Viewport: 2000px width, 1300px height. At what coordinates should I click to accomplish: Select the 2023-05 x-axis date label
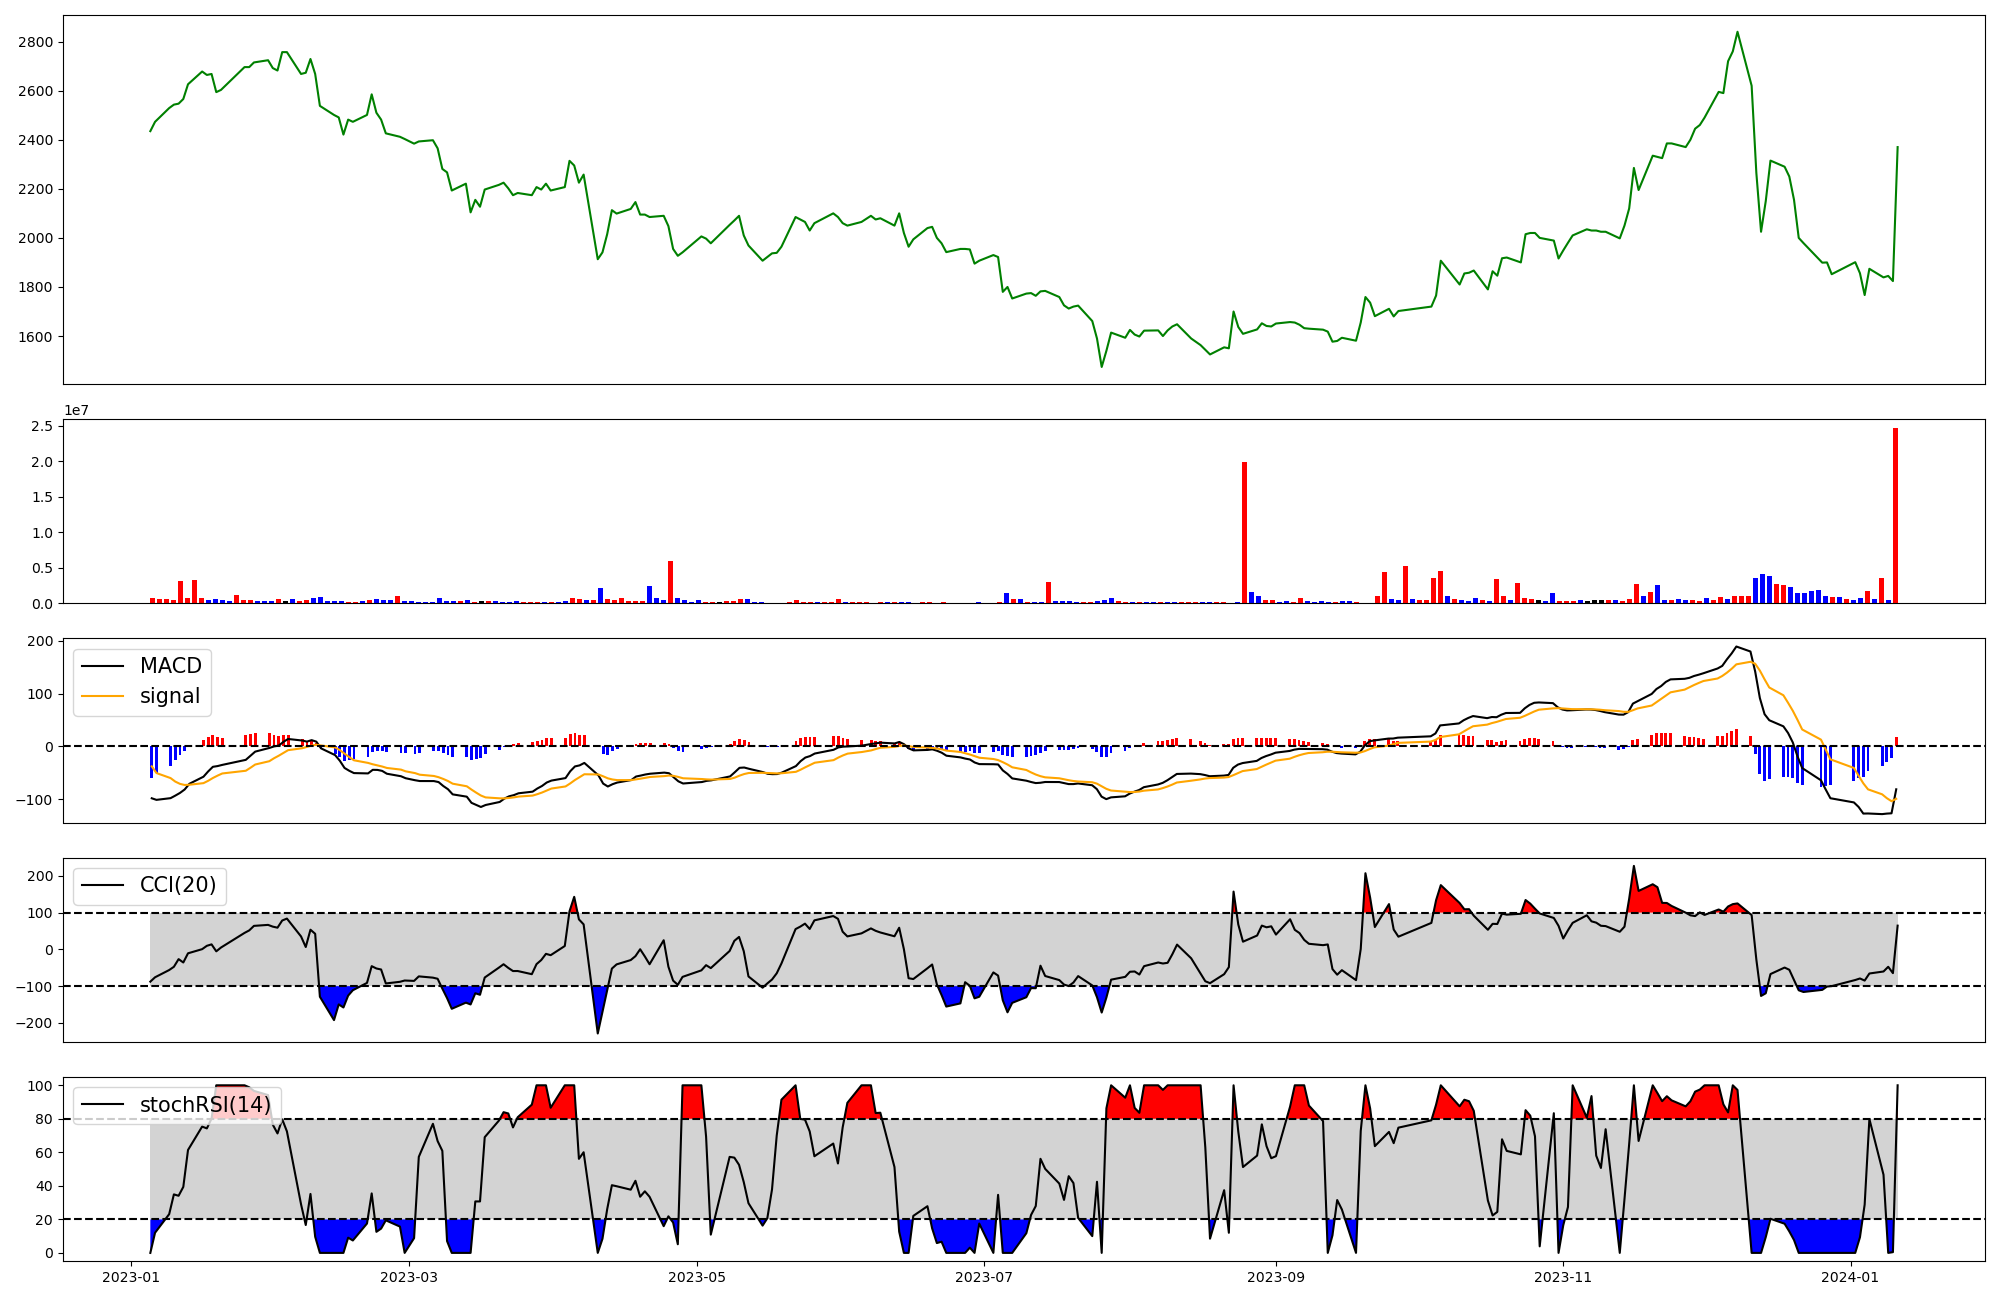(x=696, y=1277)
